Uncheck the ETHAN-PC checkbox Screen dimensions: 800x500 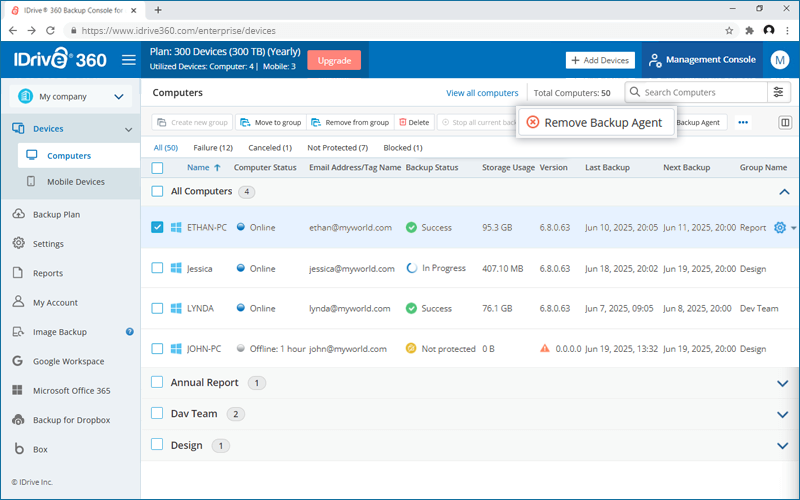pyautogui.click(x=157, y=227)
